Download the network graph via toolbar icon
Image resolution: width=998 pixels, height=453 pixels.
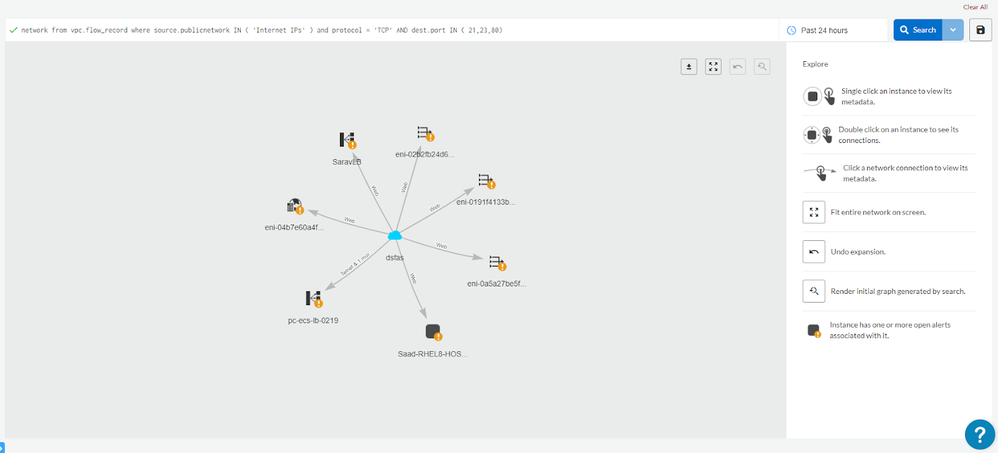click(689, 66)
